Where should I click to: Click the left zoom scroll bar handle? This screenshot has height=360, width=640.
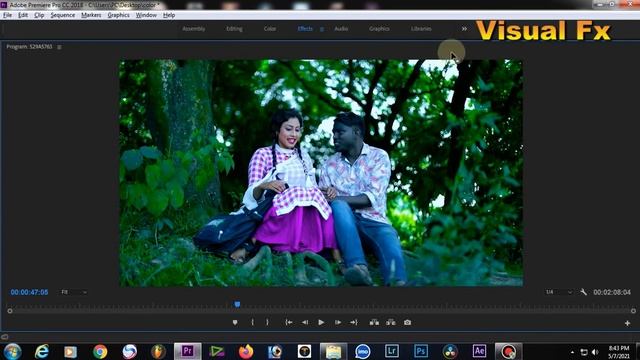(x=10, y=311)
